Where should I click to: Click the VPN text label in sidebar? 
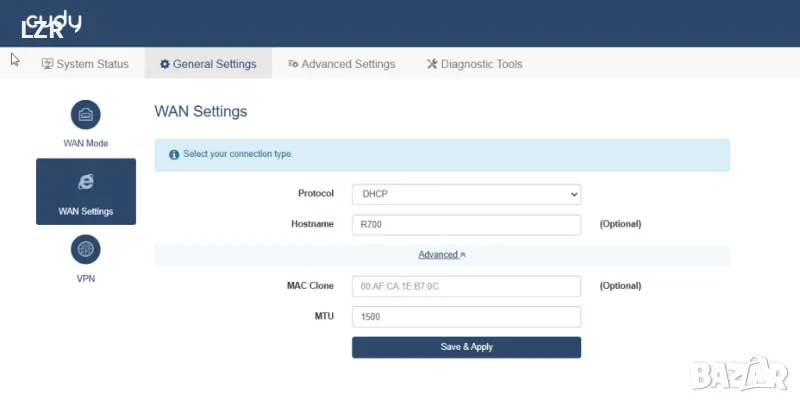[85, 278]
